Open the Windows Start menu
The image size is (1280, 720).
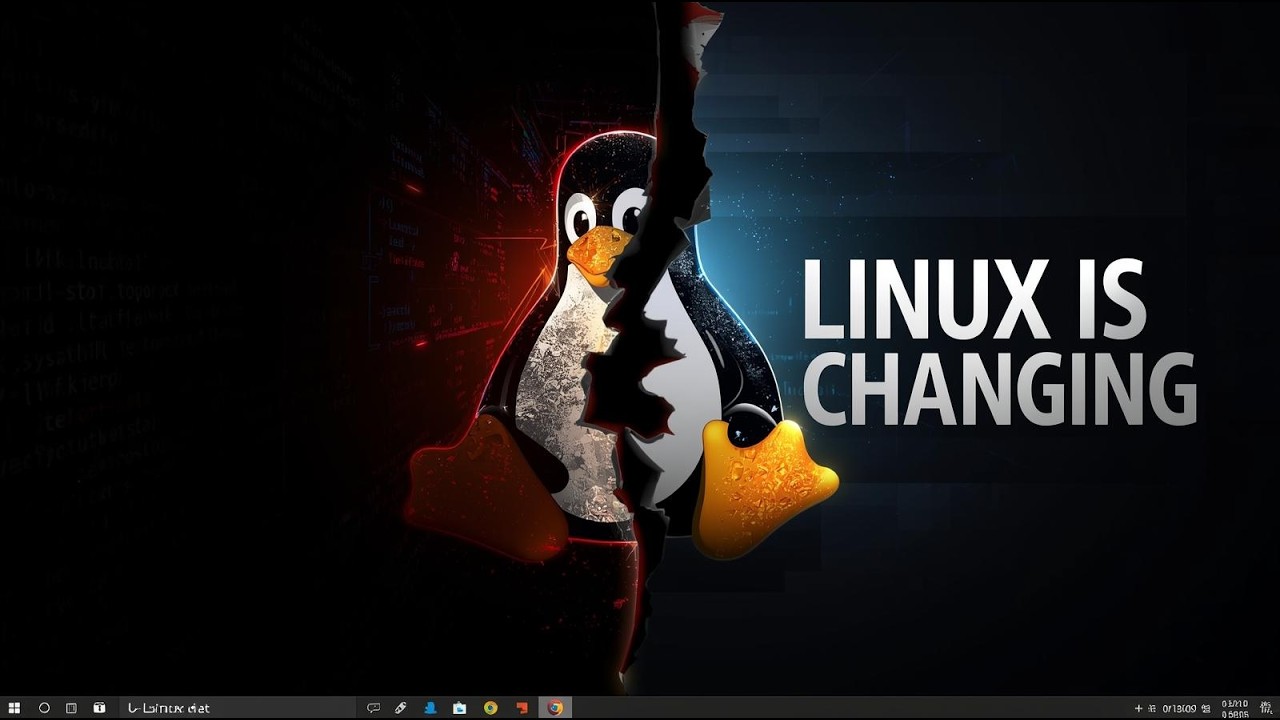pyautogui.click(x=14, y=708)
